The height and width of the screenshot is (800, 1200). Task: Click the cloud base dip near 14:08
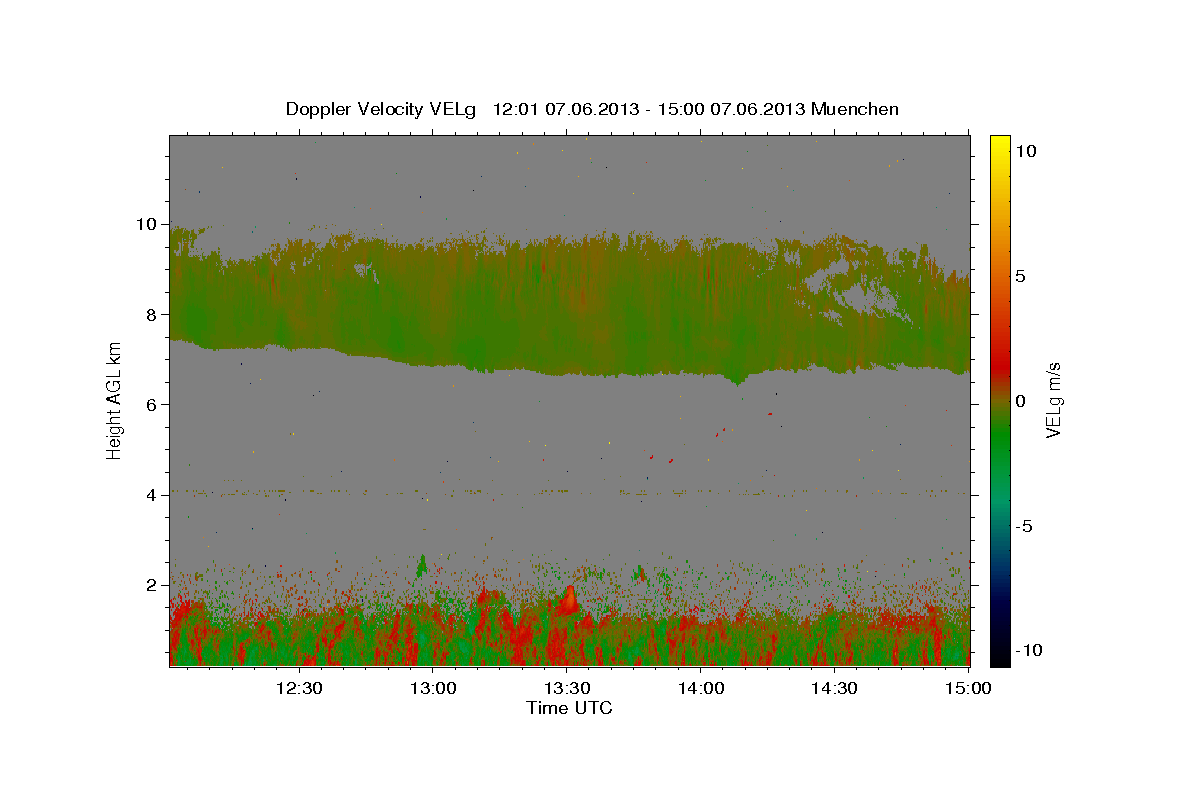click(x=736, y=378)
